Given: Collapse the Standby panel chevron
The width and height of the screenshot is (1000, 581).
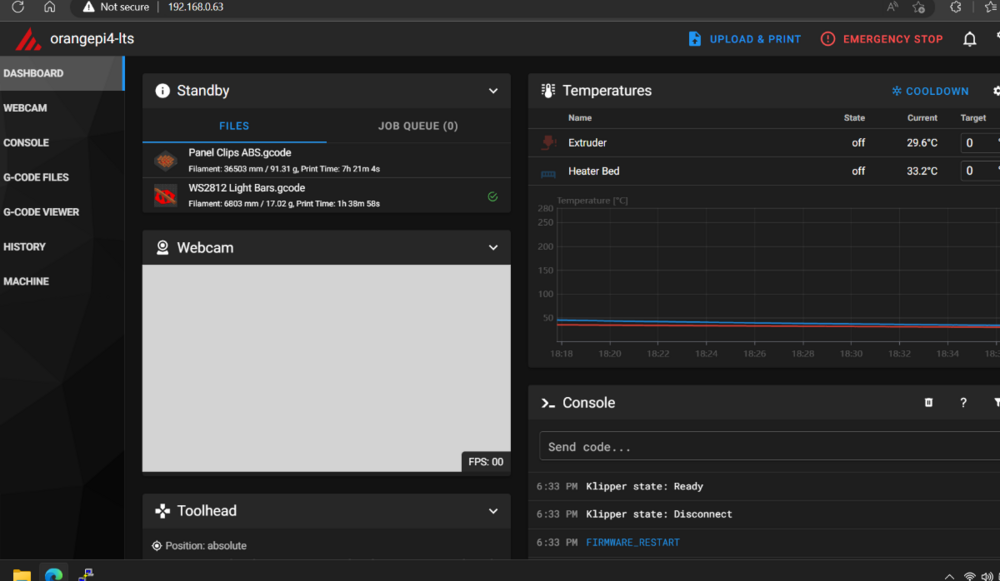Looking at the screenshot, I should pyautogui.click(x=493, y=91).
